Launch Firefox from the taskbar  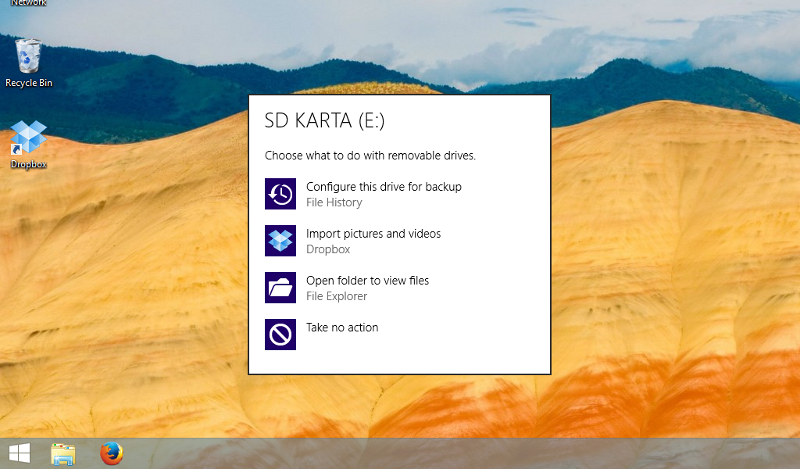click(111, 454)
